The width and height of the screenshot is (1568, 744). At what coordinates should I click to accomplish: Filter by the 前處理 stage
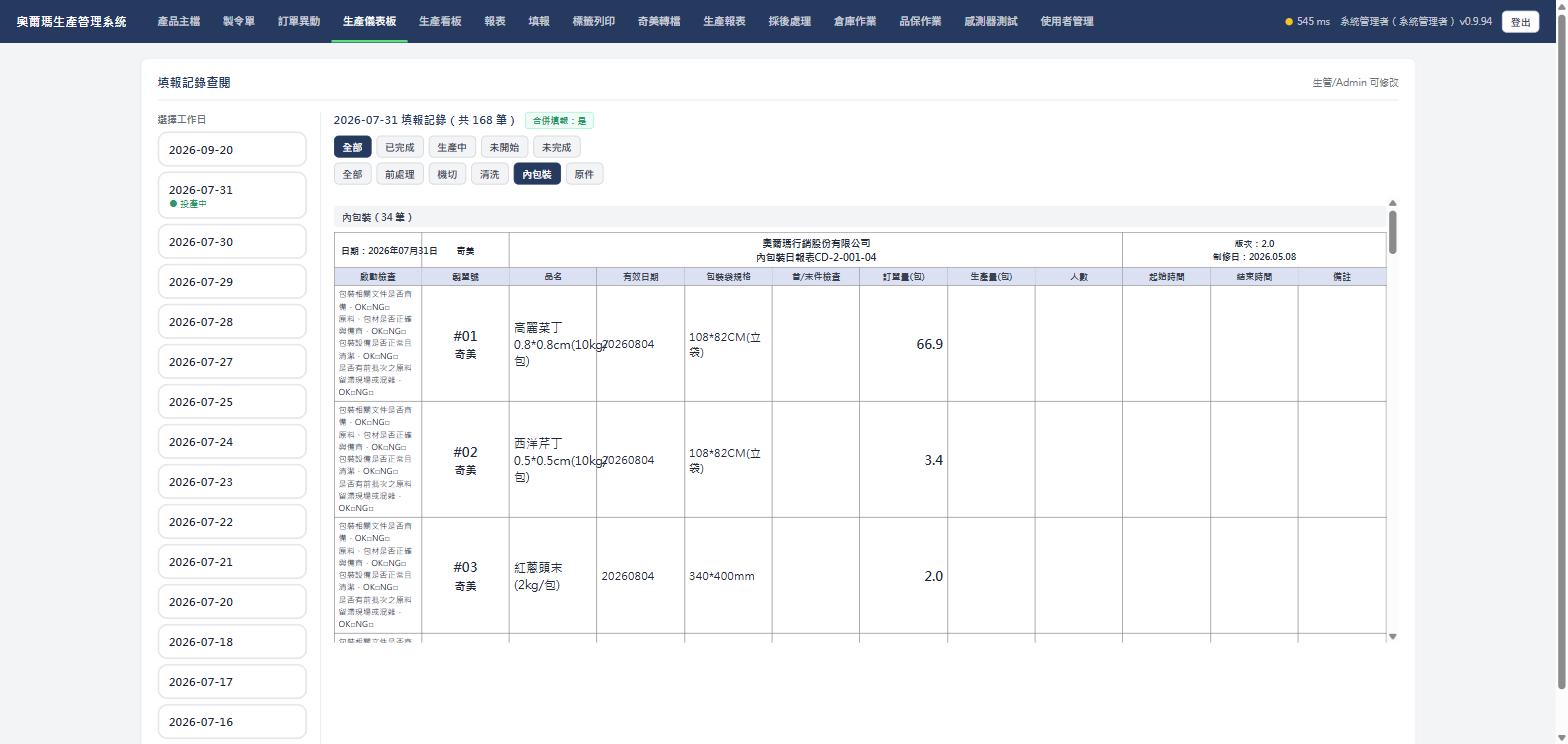pos(399,174)
